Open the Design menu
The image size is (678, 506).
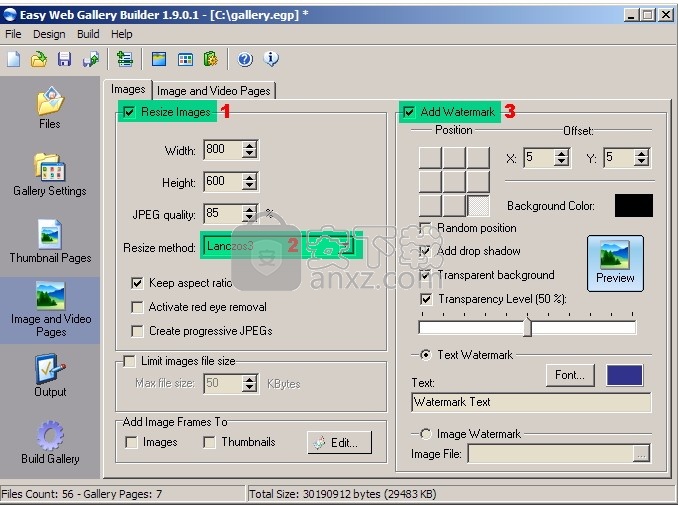point(49,34)
